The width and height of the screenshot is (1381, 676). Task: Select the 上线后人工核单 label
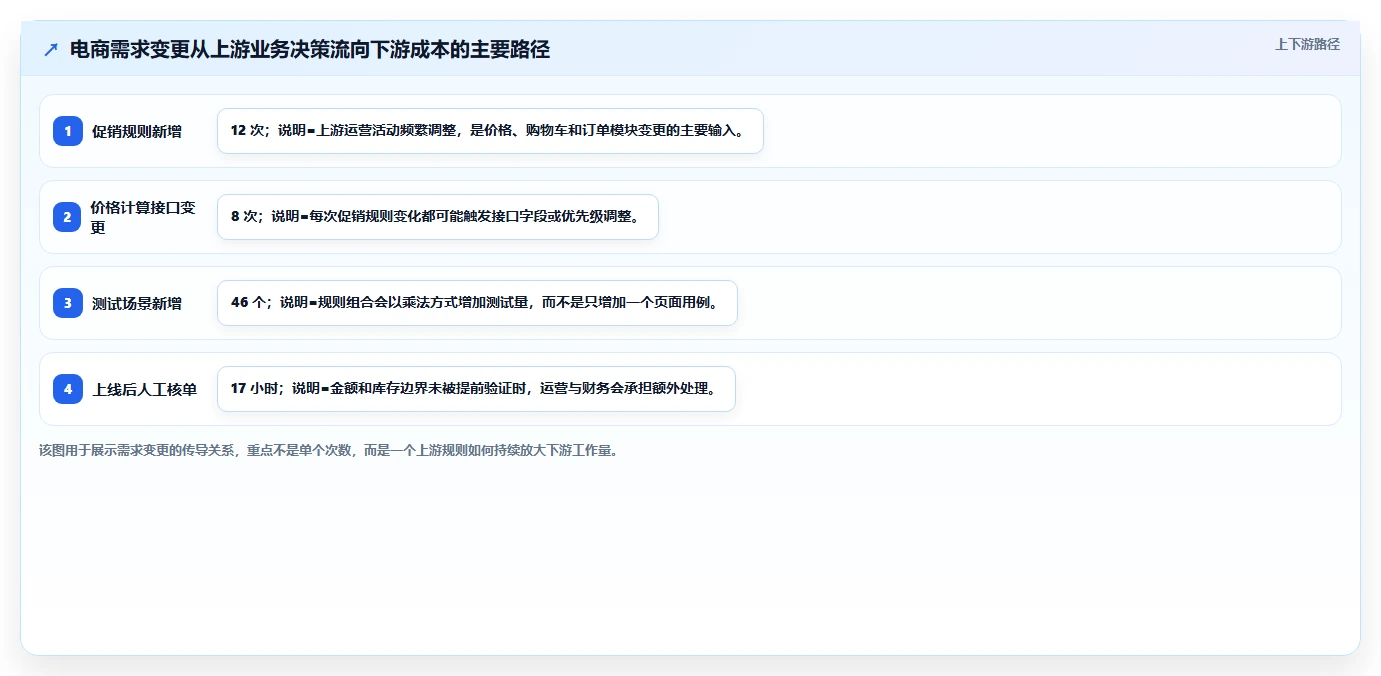[145, 389]
